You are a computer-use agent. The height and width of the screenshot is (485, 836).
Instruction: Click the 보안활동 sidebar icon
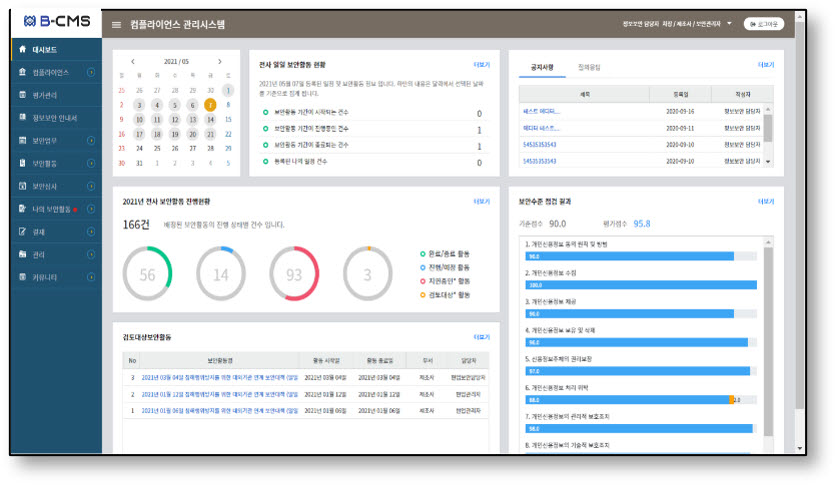click(22, 163)
